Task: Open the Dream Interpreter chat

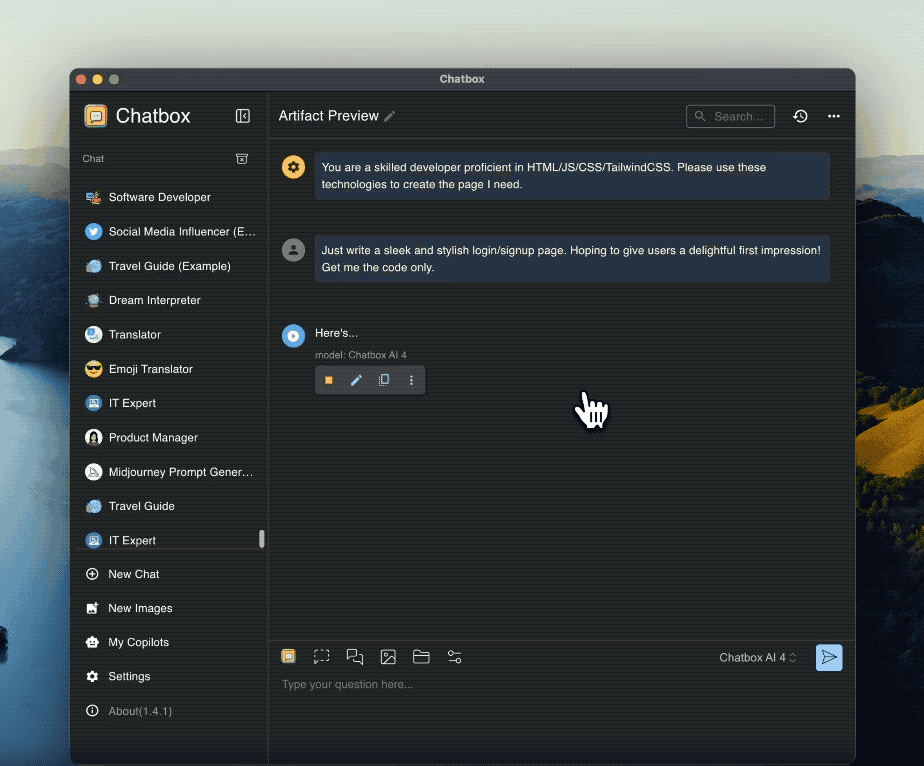Action: coord(170,300)
